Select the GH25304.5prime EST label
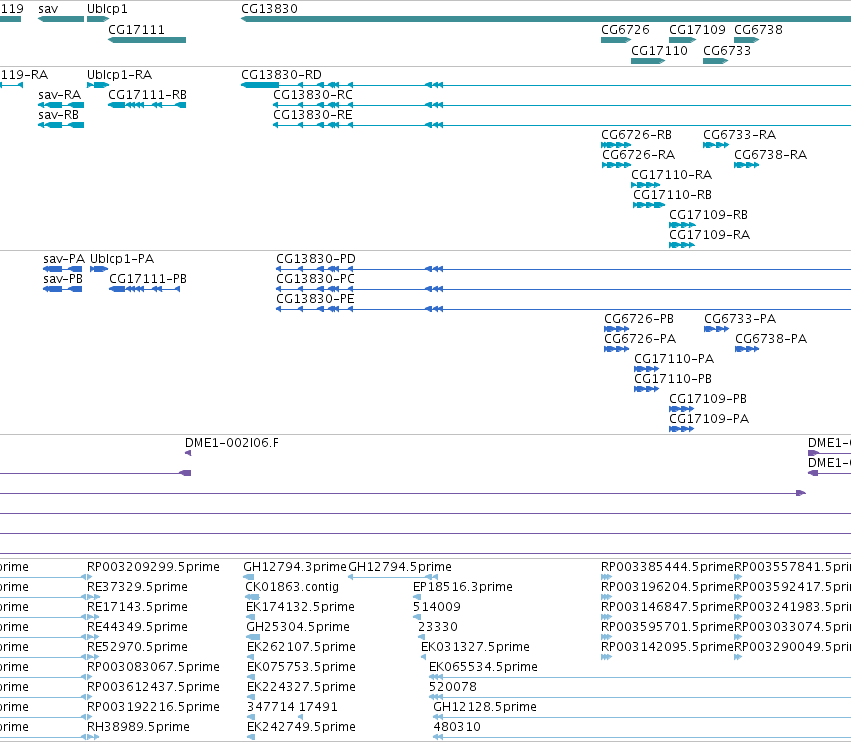Viewport: 851px width, 742px height. (x=298, y=627)
